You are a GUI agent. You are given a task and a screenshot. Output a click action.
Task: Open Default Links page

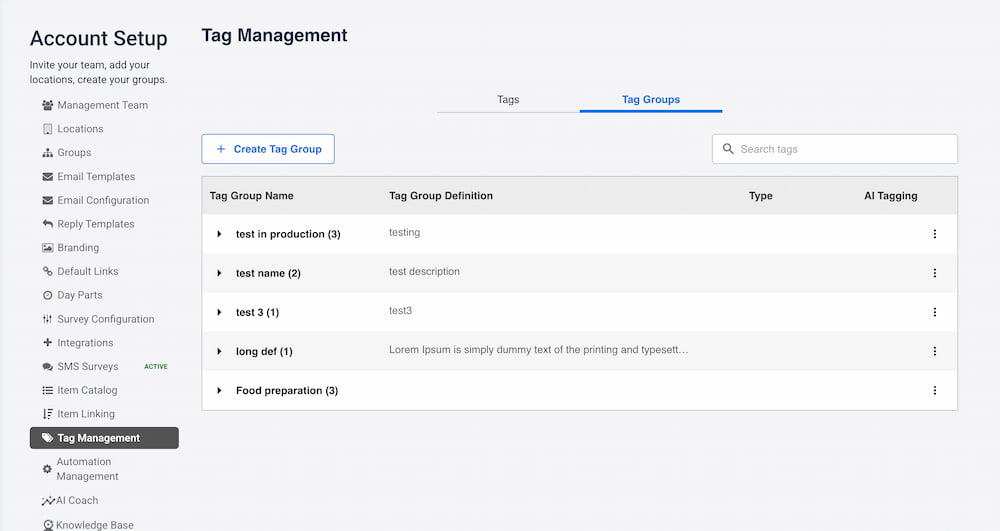pyautogui.click(x=88, y=271)
